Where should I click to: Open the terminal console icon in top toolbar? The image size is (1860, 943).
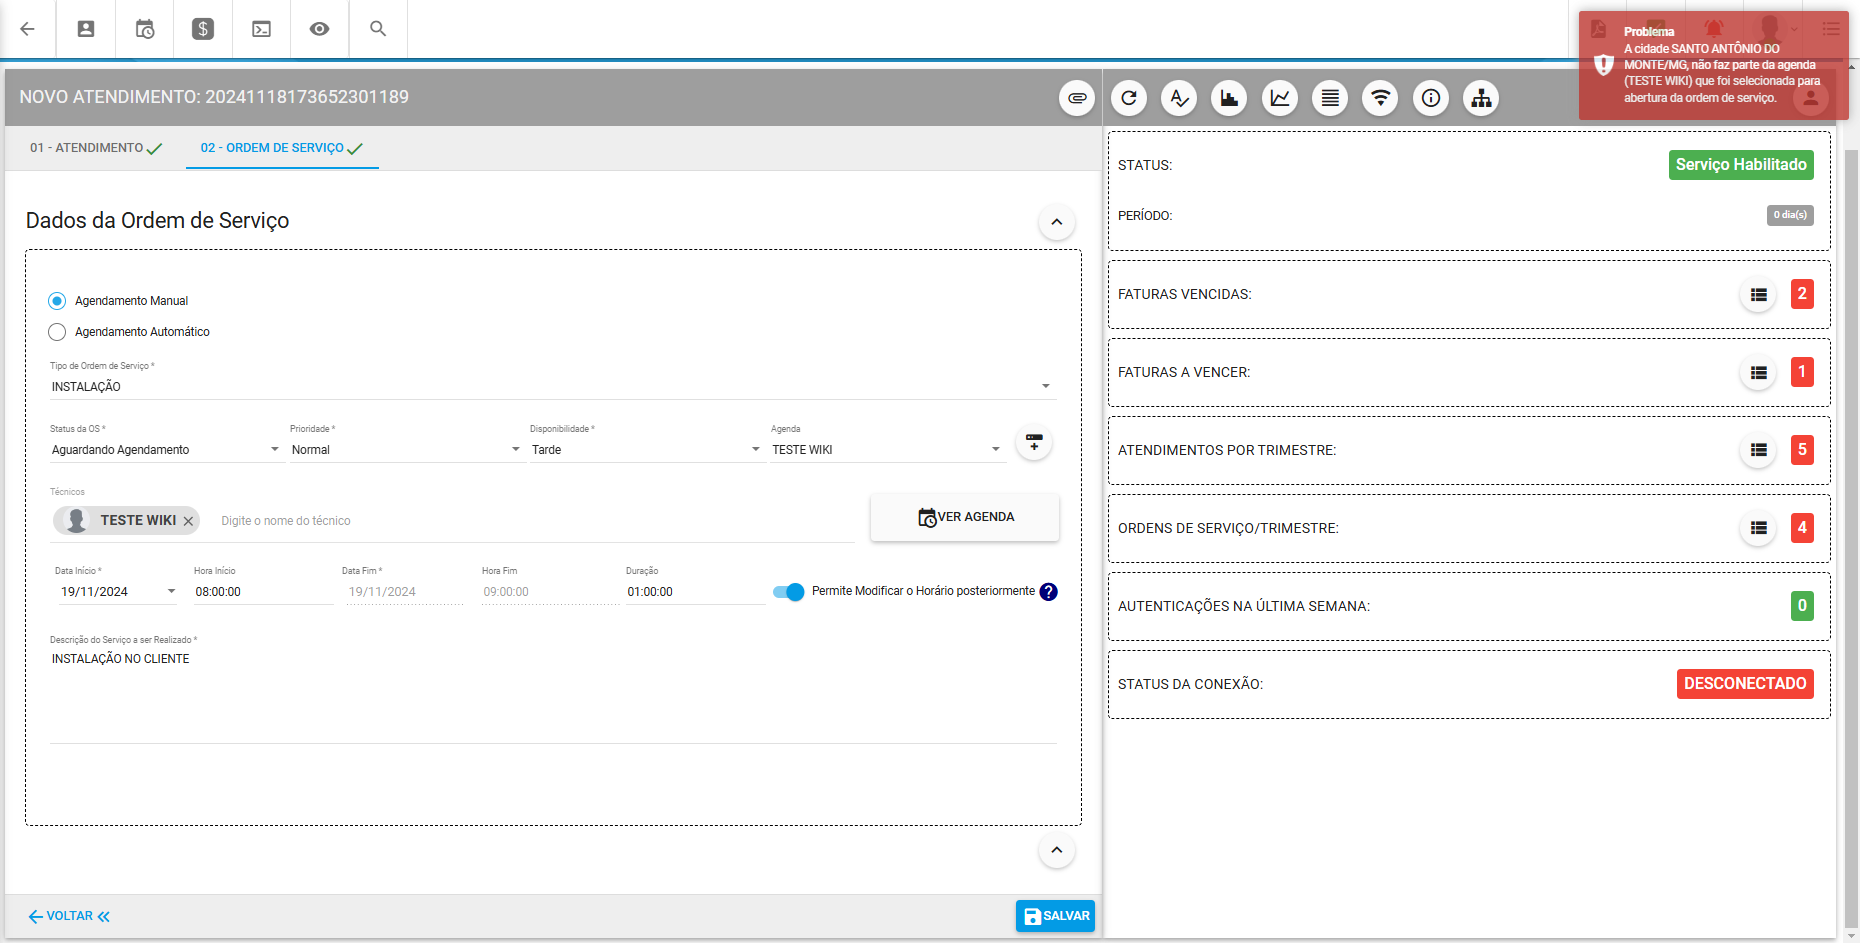pyautogui.click(x=261, y=29)
